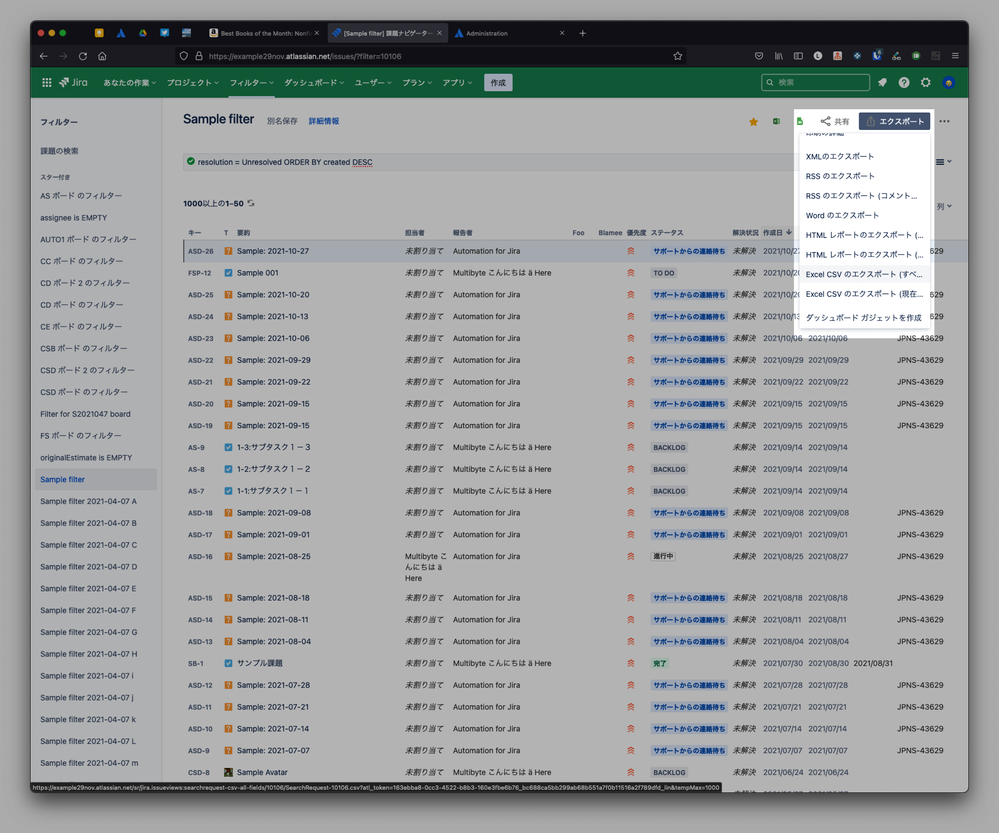Viewport: 999px width, 833px height.
Task: Open the site security shield icon
Action: [183, 56]
